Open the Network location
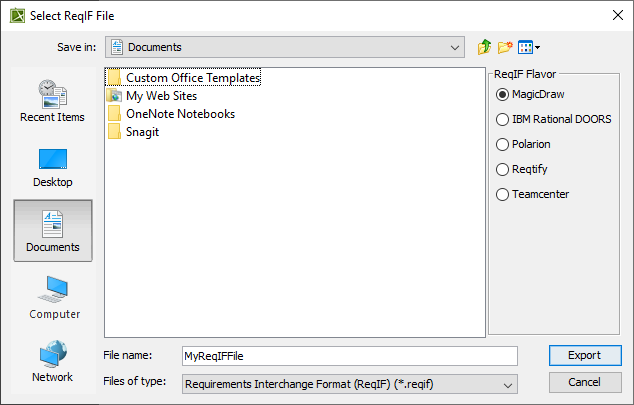Image resolution: width=634 pixels, height=405 pixels. [x=52, y=362]
